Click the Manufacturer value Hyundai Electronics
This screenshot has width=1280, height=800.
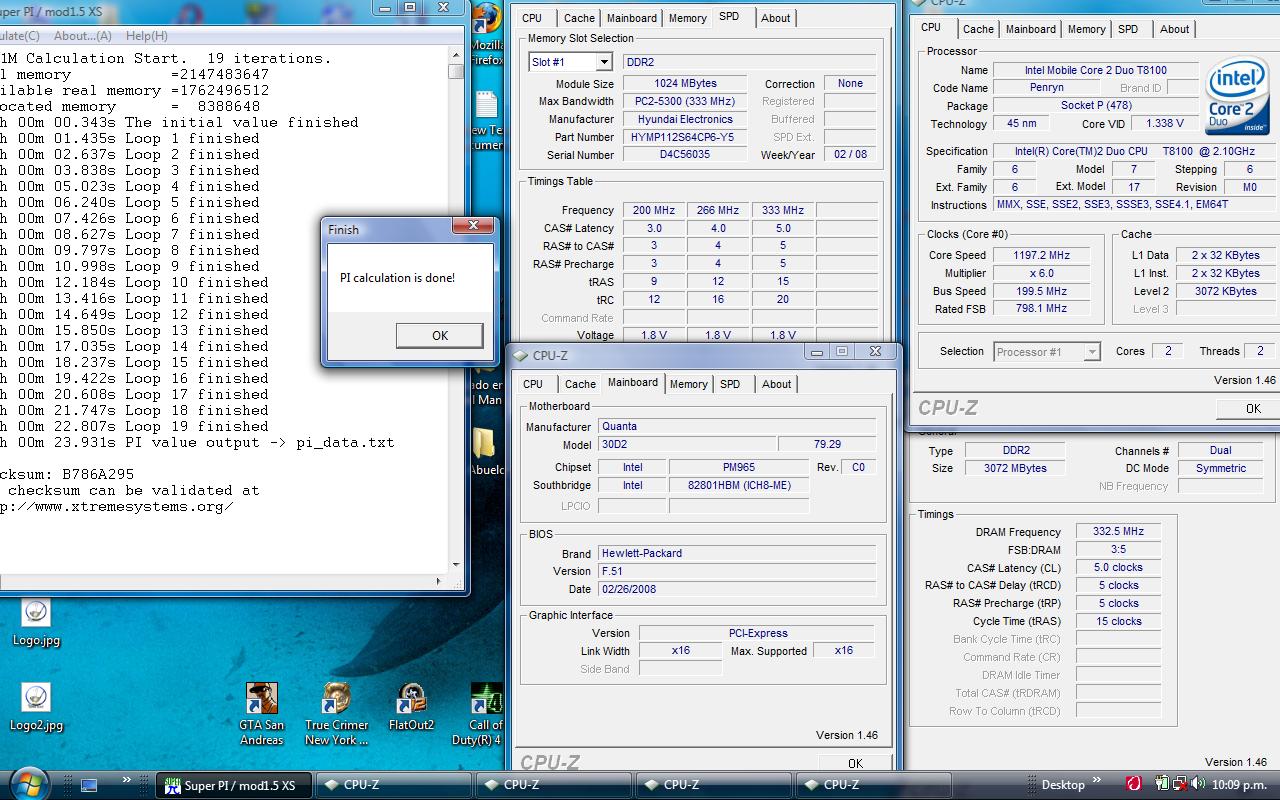685,119
